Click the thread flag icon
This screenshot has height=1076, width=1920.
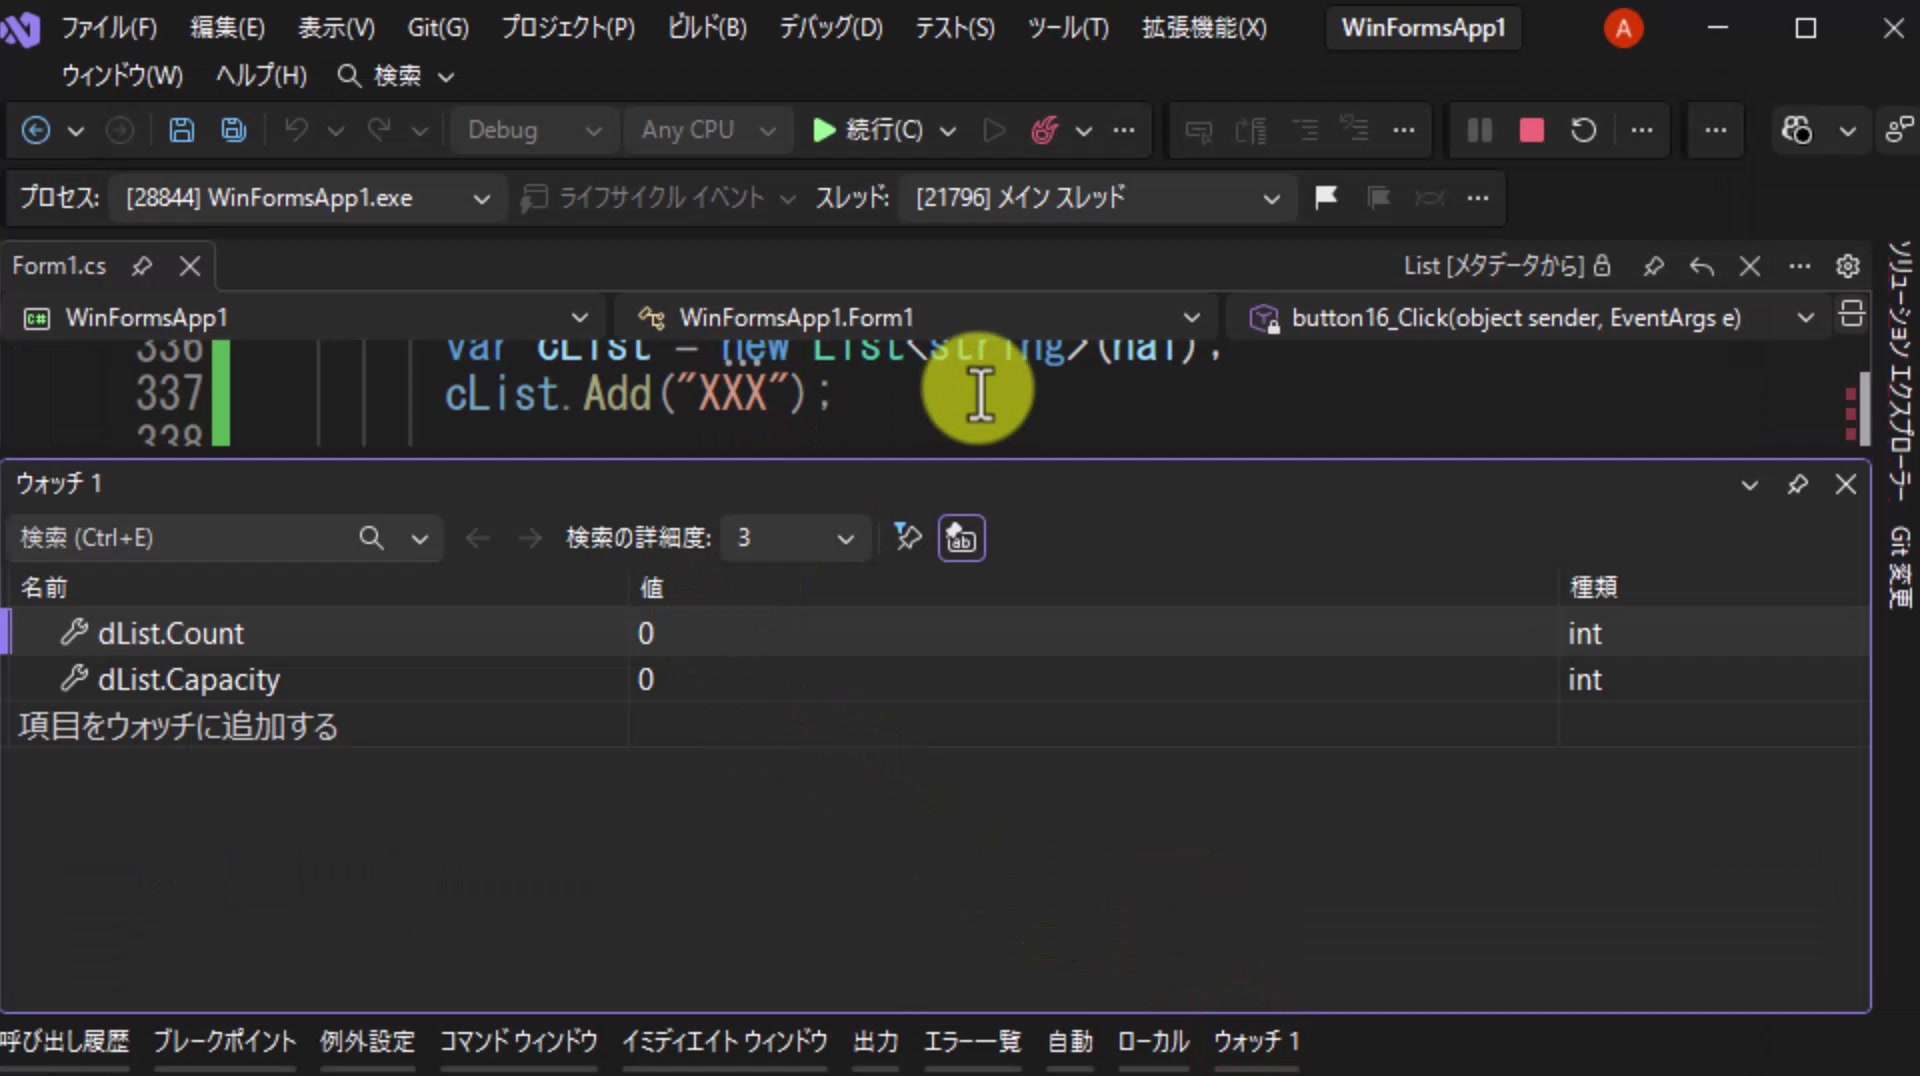pos(1326,197)
